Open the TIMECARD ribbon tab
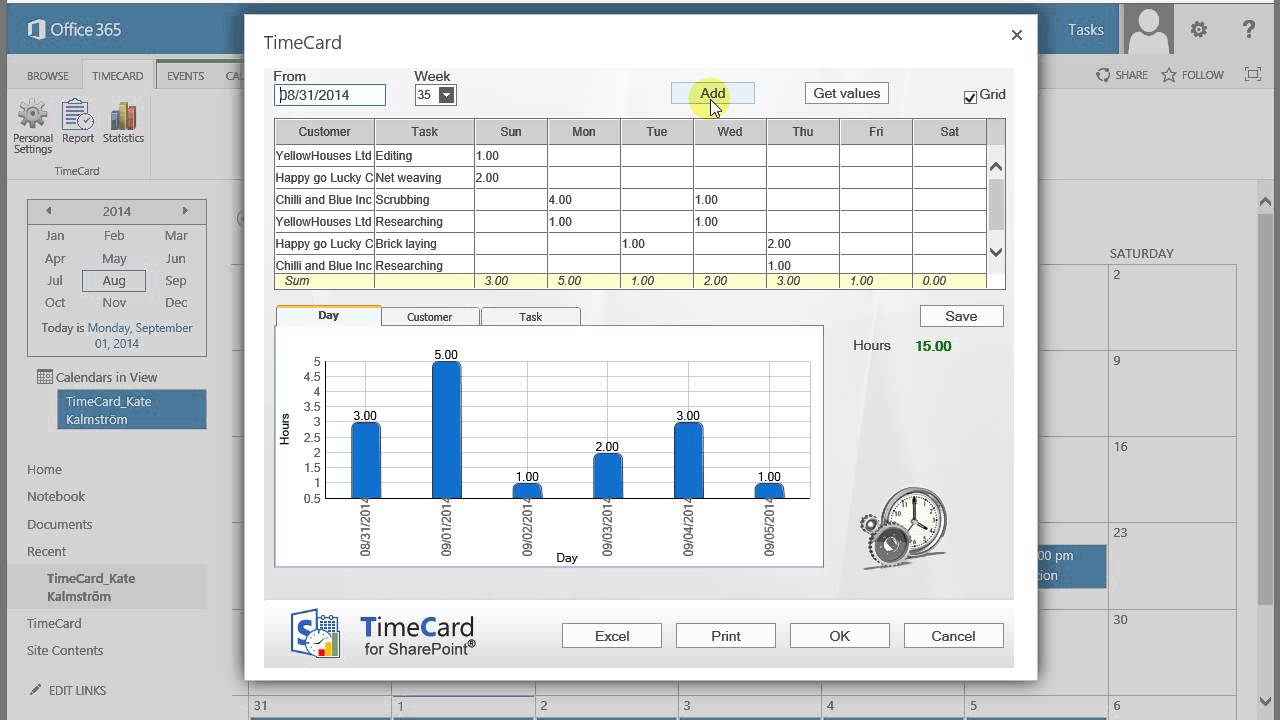 (x=118, y=76)
